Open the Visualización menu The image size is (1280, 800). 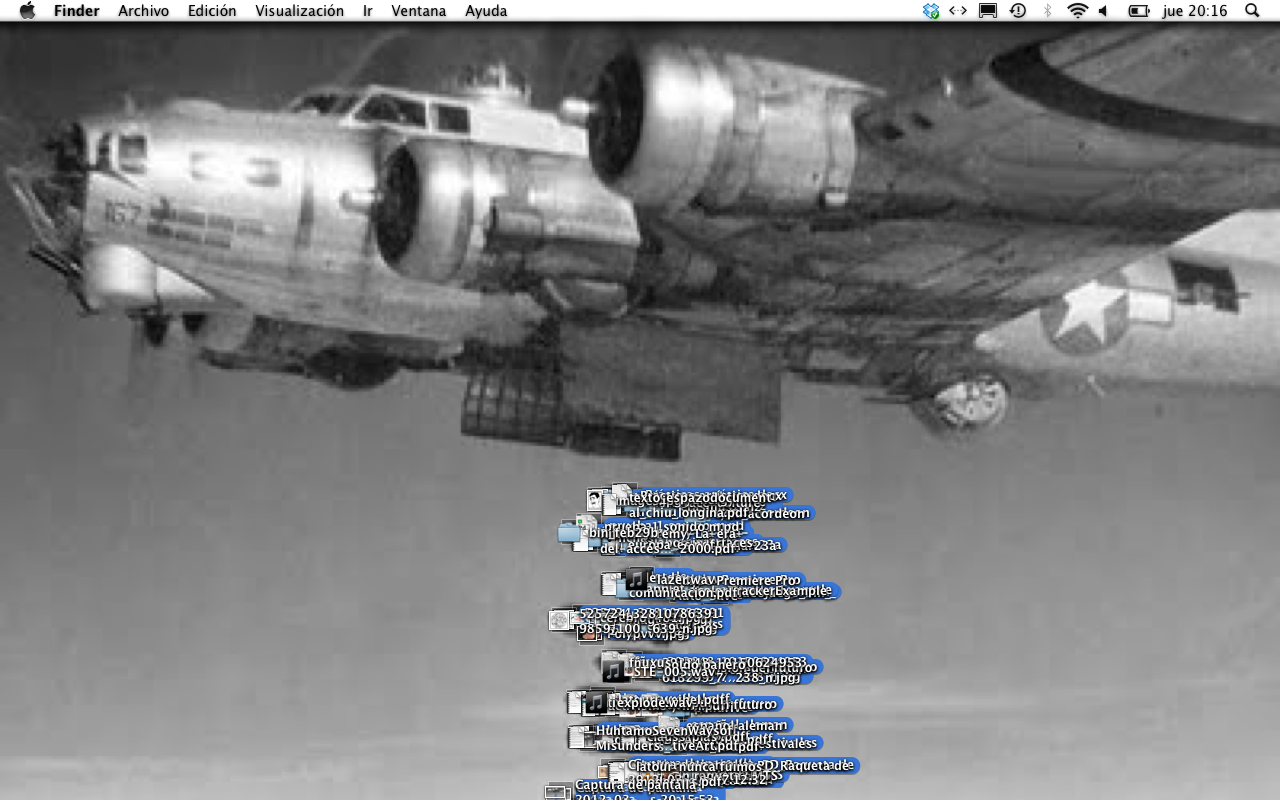coord(299,11)
